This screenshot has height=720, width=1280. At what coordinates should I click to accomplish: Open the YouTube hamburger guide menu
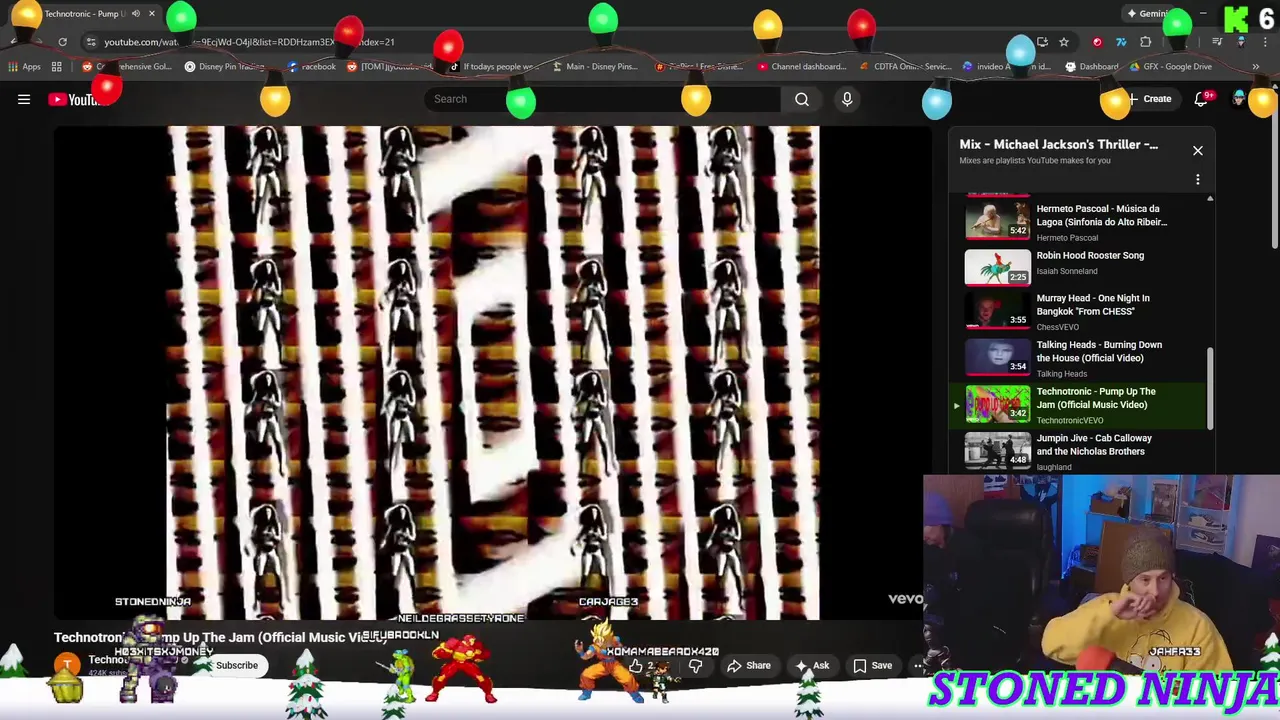click(x=24, y=99)
